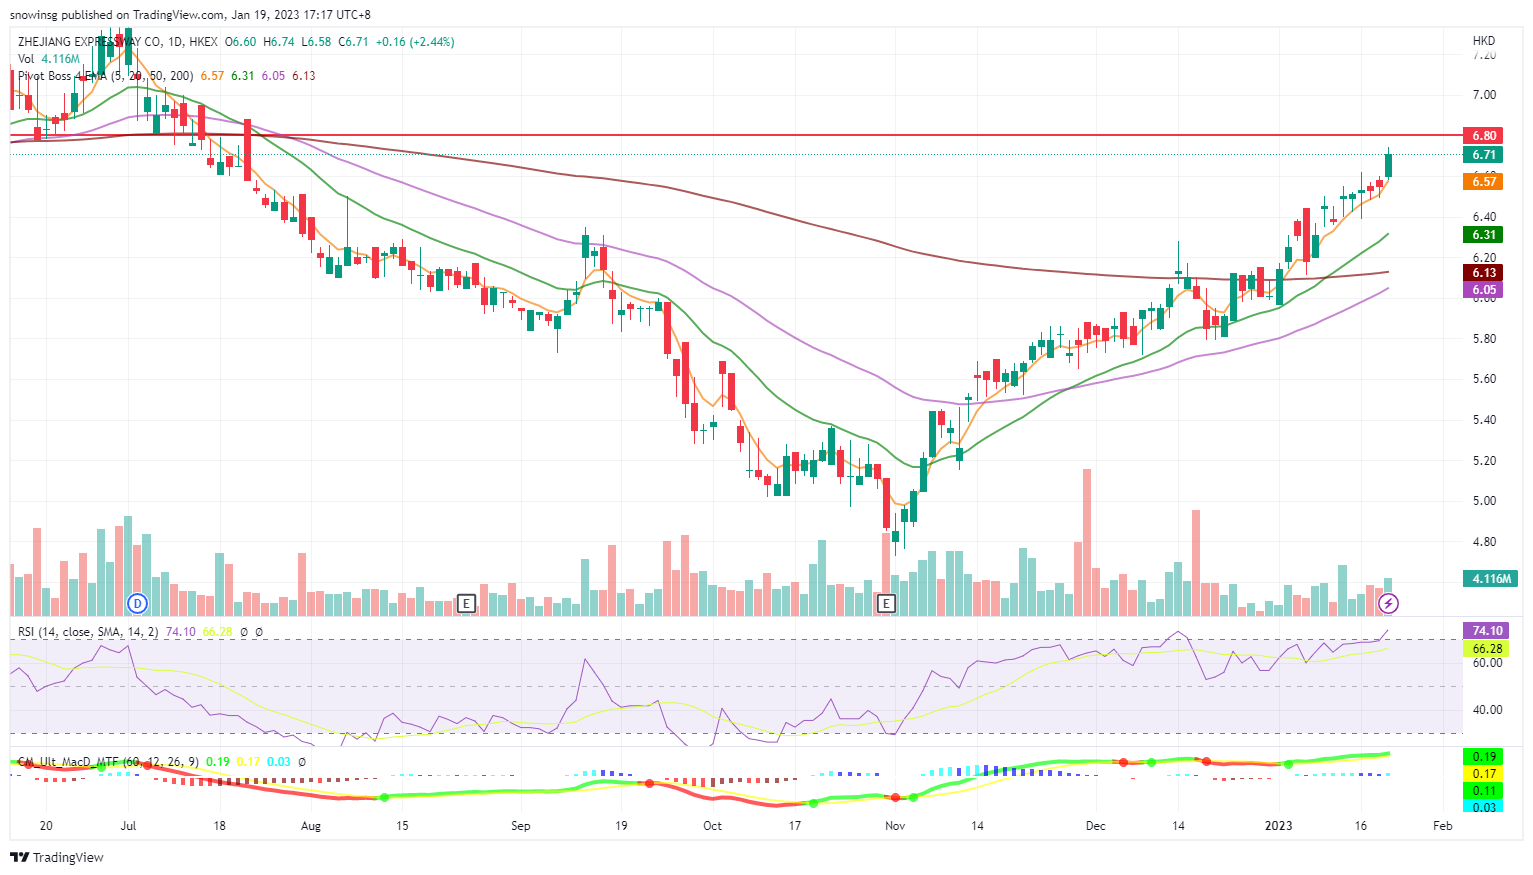
Task: Click the 7.00 price scale label
Action: pos(1484,95)
